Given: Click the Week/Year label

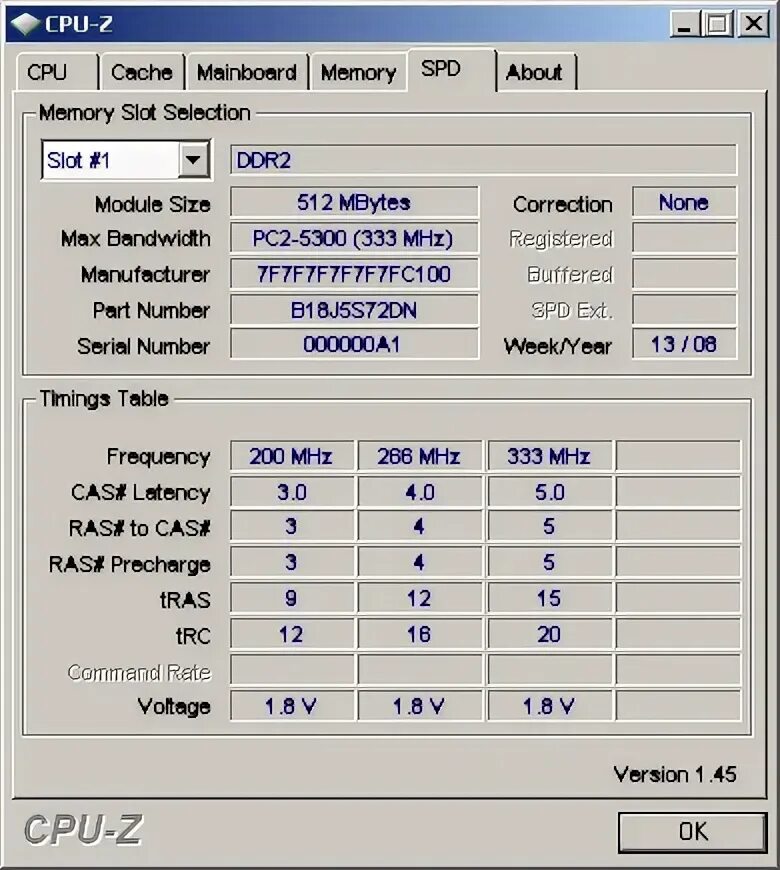Looking at the screenshot, I should [x=558, y=346].
